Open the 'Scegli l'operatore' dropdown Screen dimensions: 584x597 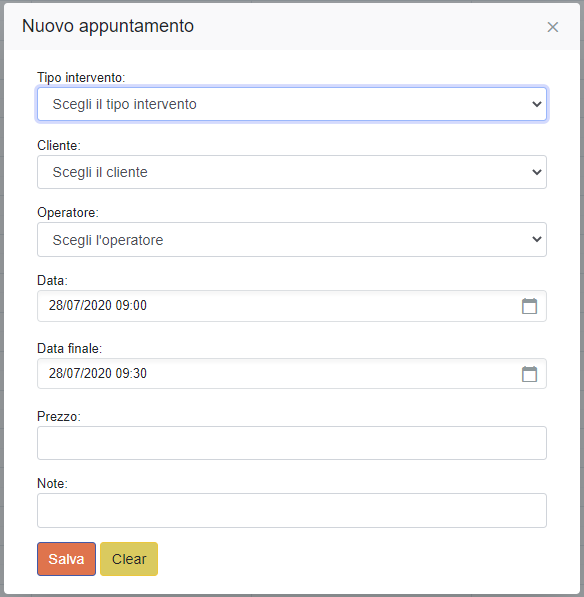coord(292,239)
